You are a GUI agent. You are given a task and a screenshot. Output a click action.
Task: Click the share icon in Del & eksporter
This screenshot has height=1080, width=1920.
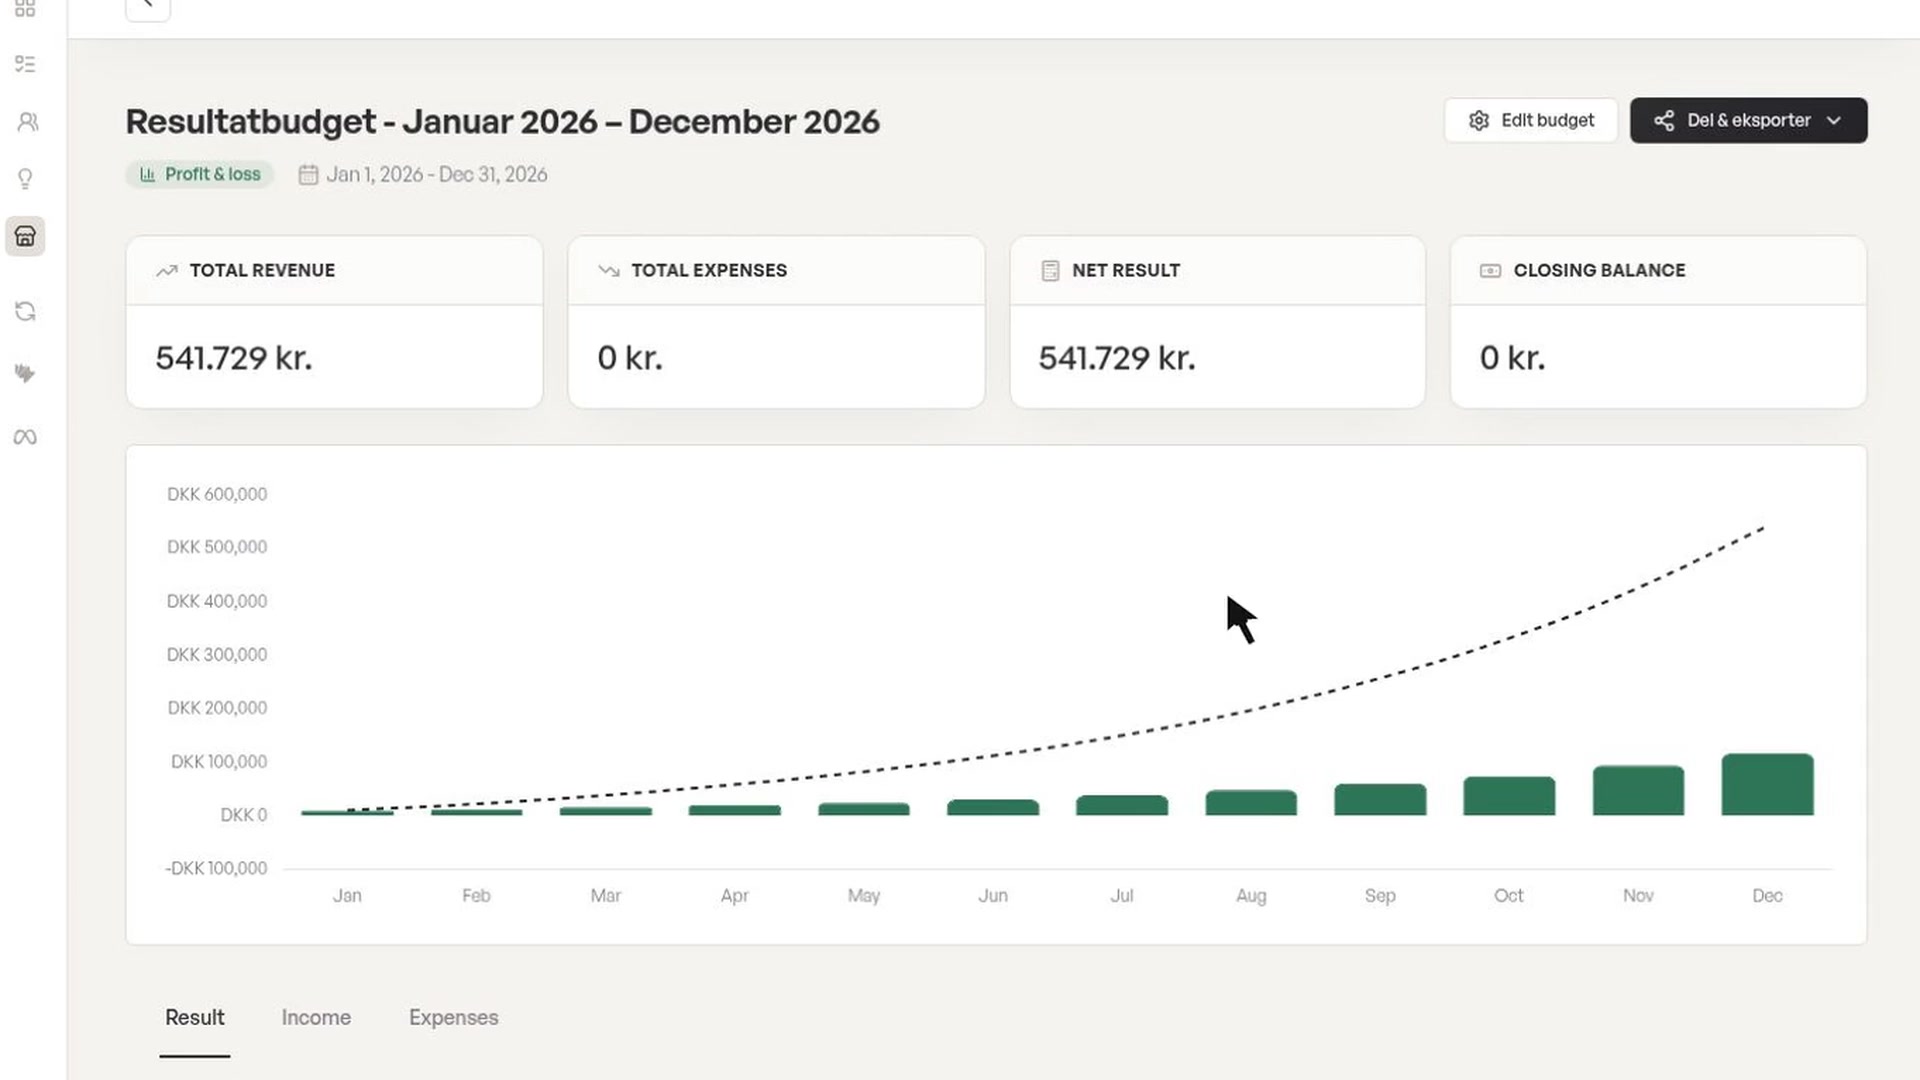1664,121
